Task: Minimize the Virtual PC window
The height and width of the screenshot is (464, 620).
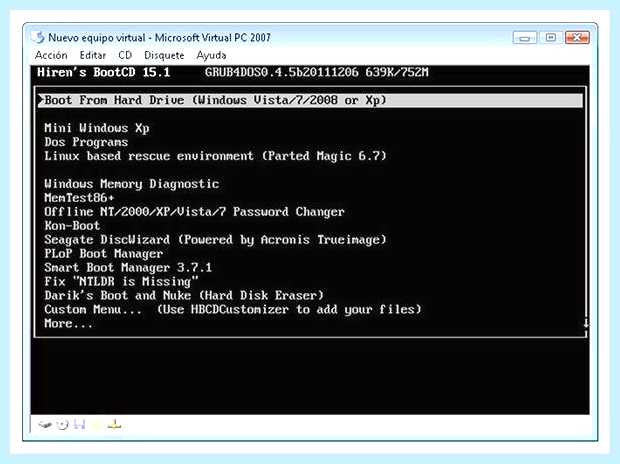Action: click(525, 38)
